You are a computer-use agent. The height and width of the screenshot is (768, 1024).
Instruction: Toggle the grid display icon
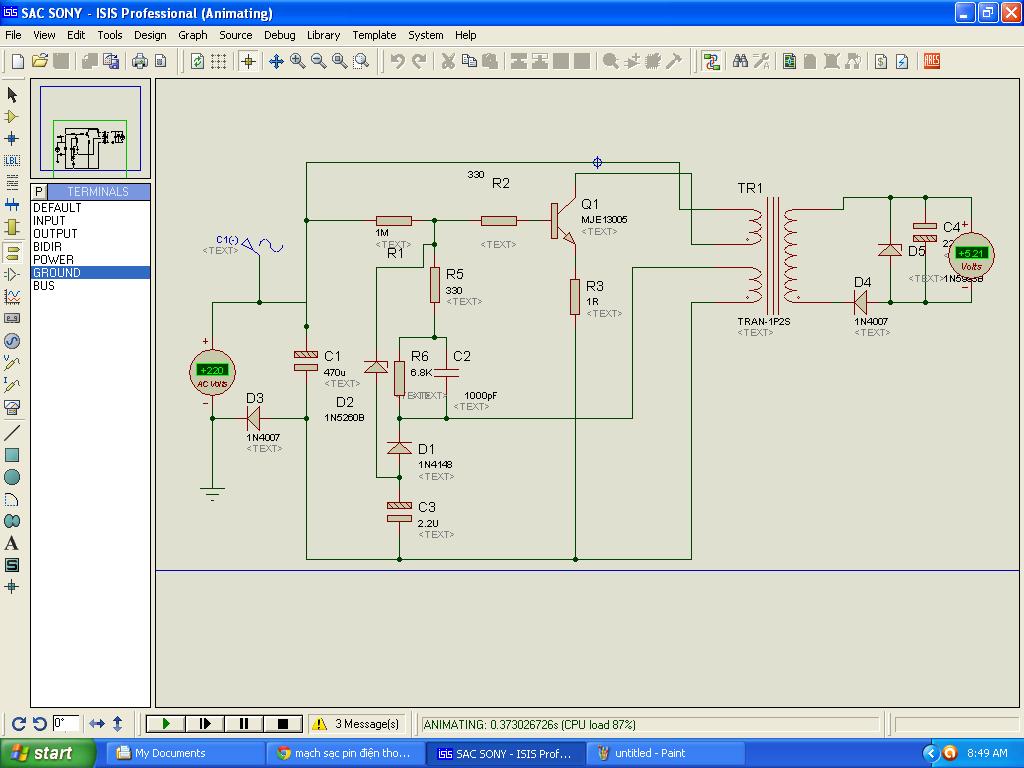click(x=218, y=61)
